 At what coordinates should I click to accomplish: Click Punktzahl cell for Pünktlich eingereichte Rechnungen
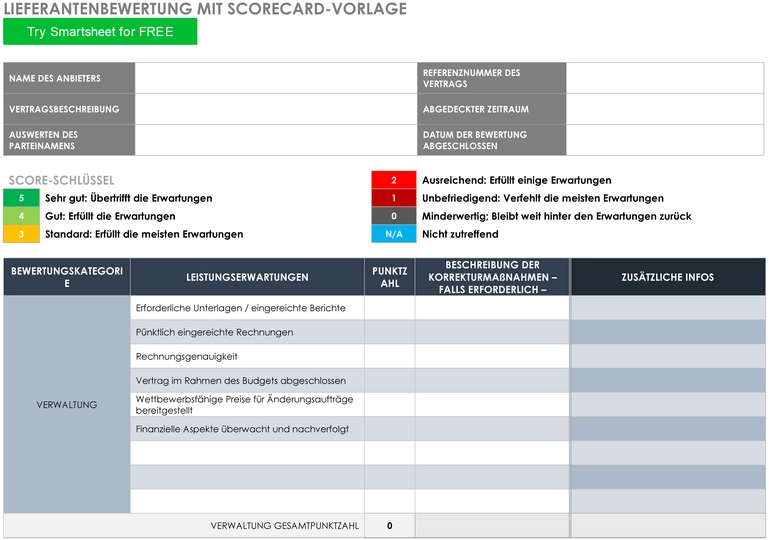tap(390, 332)
